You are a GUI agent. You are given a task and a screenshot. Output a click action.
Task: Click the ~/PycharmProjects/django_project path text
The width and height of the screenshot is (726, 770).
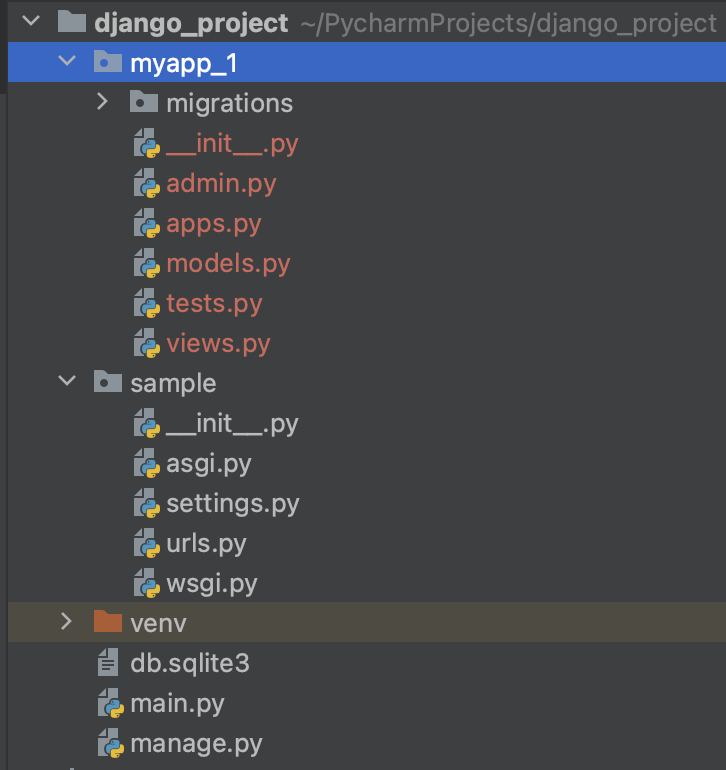tap(508, 24)
